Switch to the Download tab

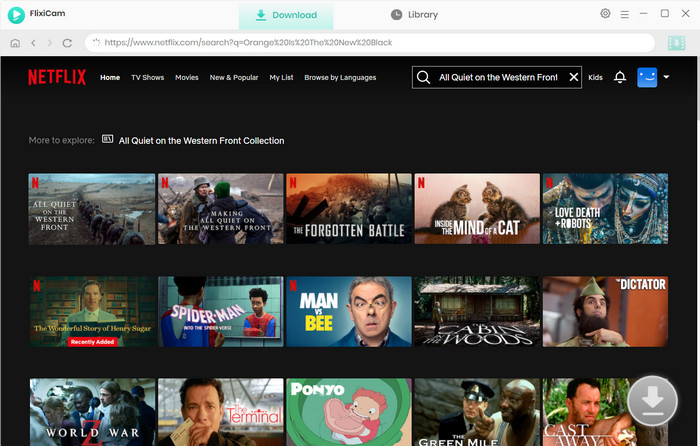[x=286, y=15]
